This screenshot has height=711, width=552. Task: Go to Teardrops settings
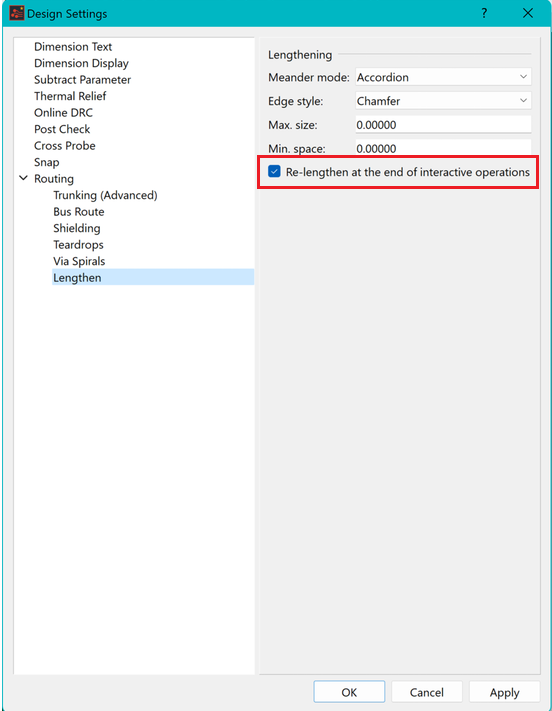click(78, 245)
